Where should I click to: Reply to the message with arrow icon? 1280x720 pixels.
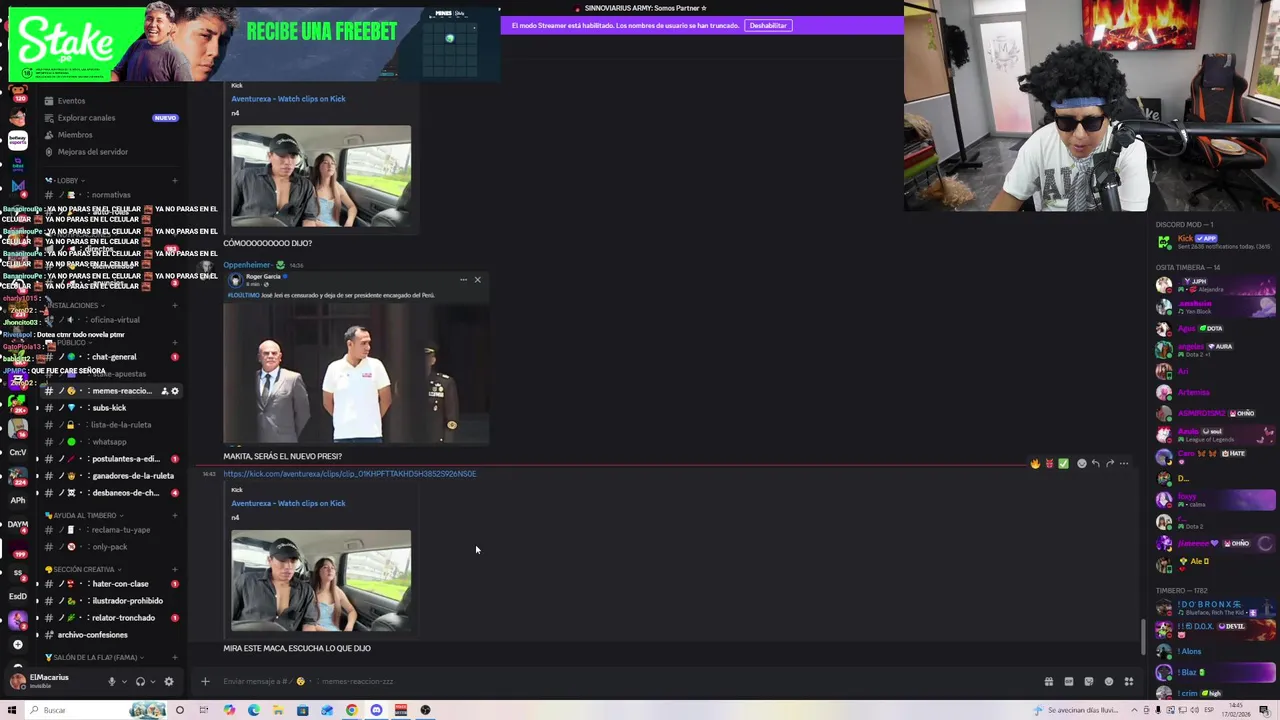coord(1095,464)
